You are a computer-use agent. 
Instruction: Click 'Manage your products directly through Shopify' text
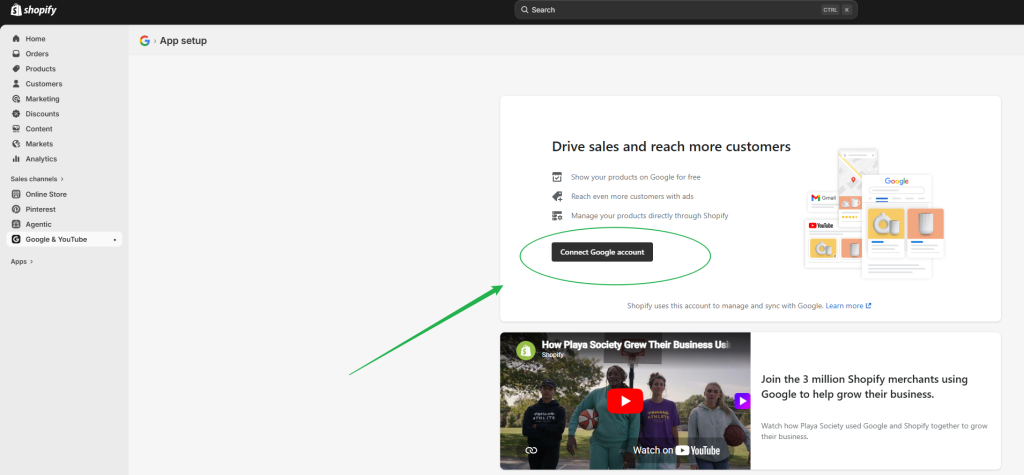[649, 216]
